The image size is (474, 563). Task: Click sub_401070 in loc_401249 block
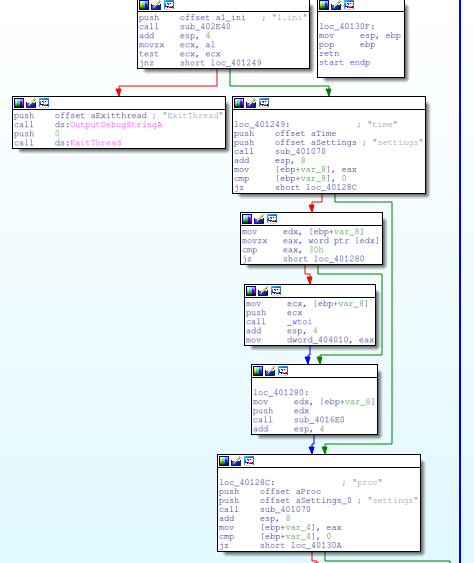pyautogui.click(x=300, y=152)
